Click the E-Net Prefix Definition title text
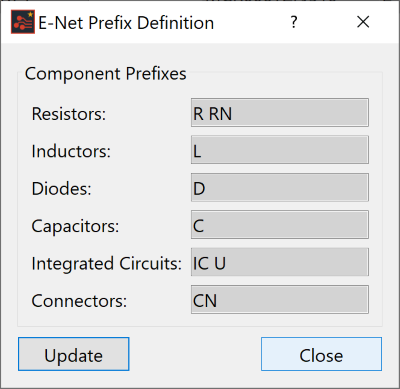The height and width of the screenshot is (389, 400). pyautogui.click(x=126, y=23)
